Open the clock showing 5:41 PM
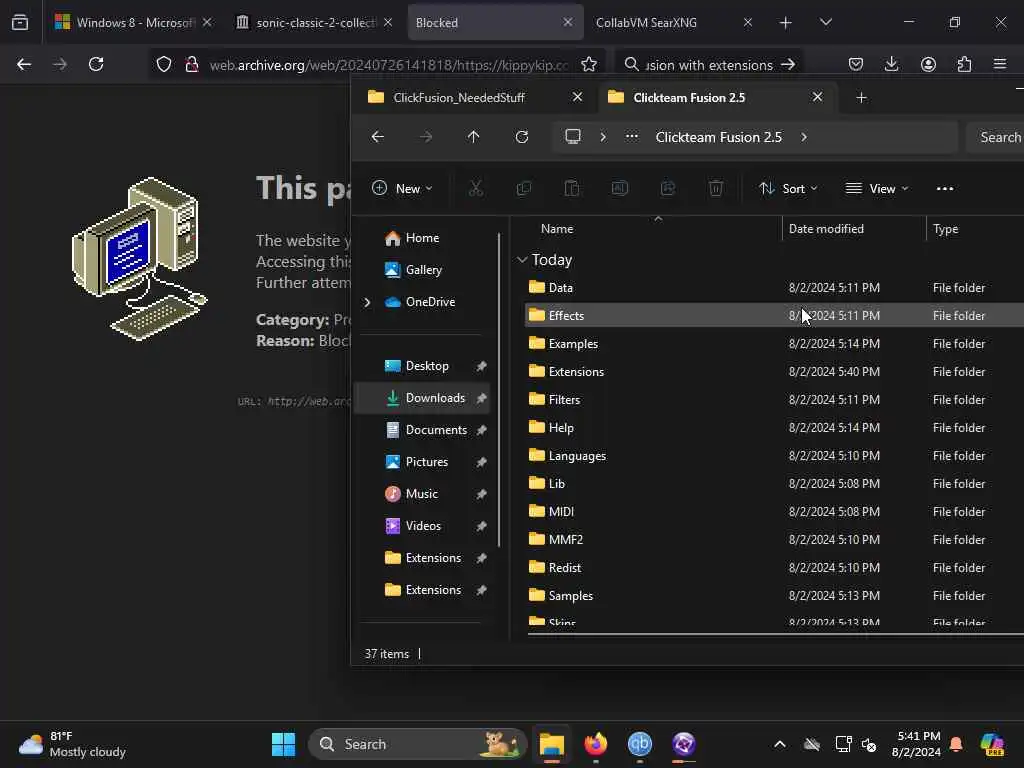 click(917, 744)
